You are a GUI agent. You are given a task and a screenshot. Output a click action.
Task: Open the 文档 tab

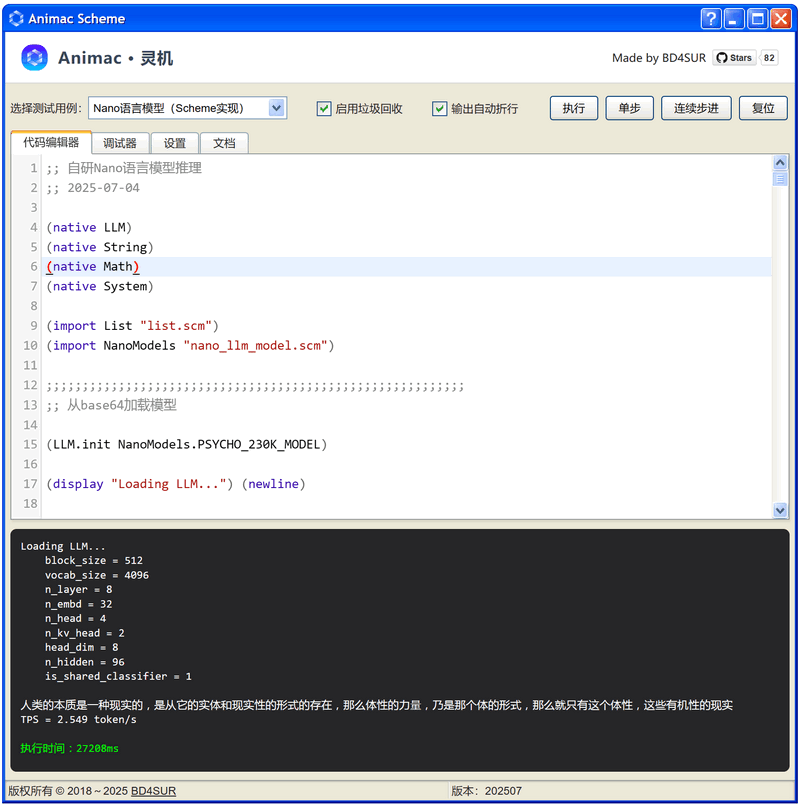click(224, 143)
